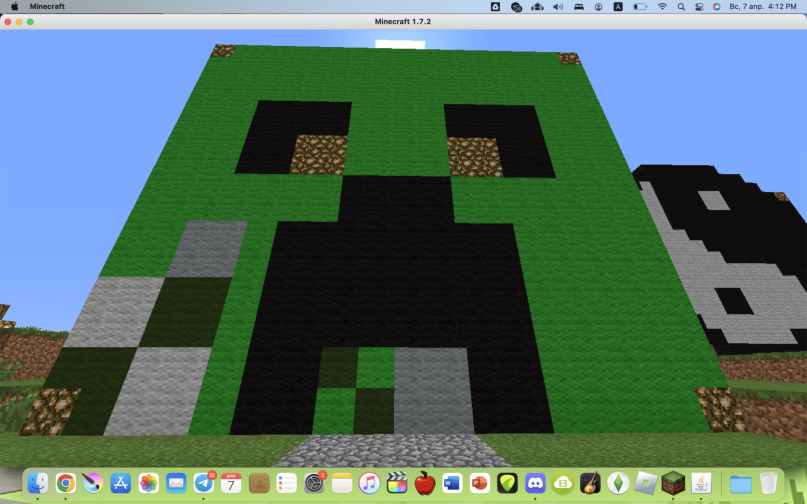
Task: Launch GarageBand from the dock
Action: (x=590, y=483)
